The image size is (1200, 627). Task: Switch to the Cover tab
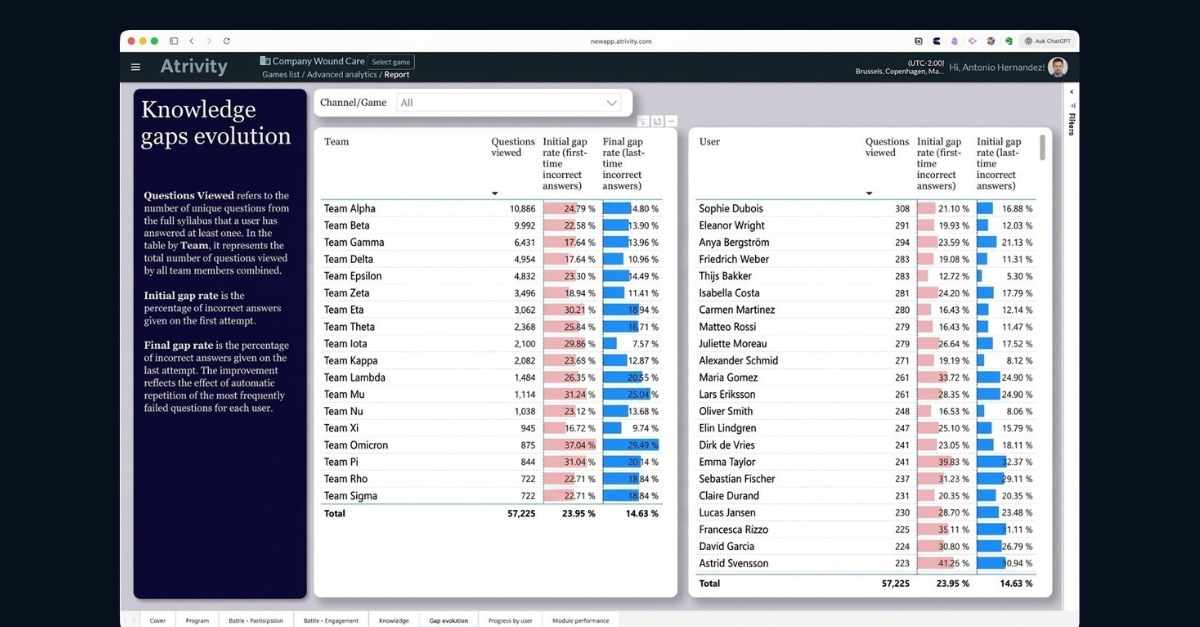point(158,620)
